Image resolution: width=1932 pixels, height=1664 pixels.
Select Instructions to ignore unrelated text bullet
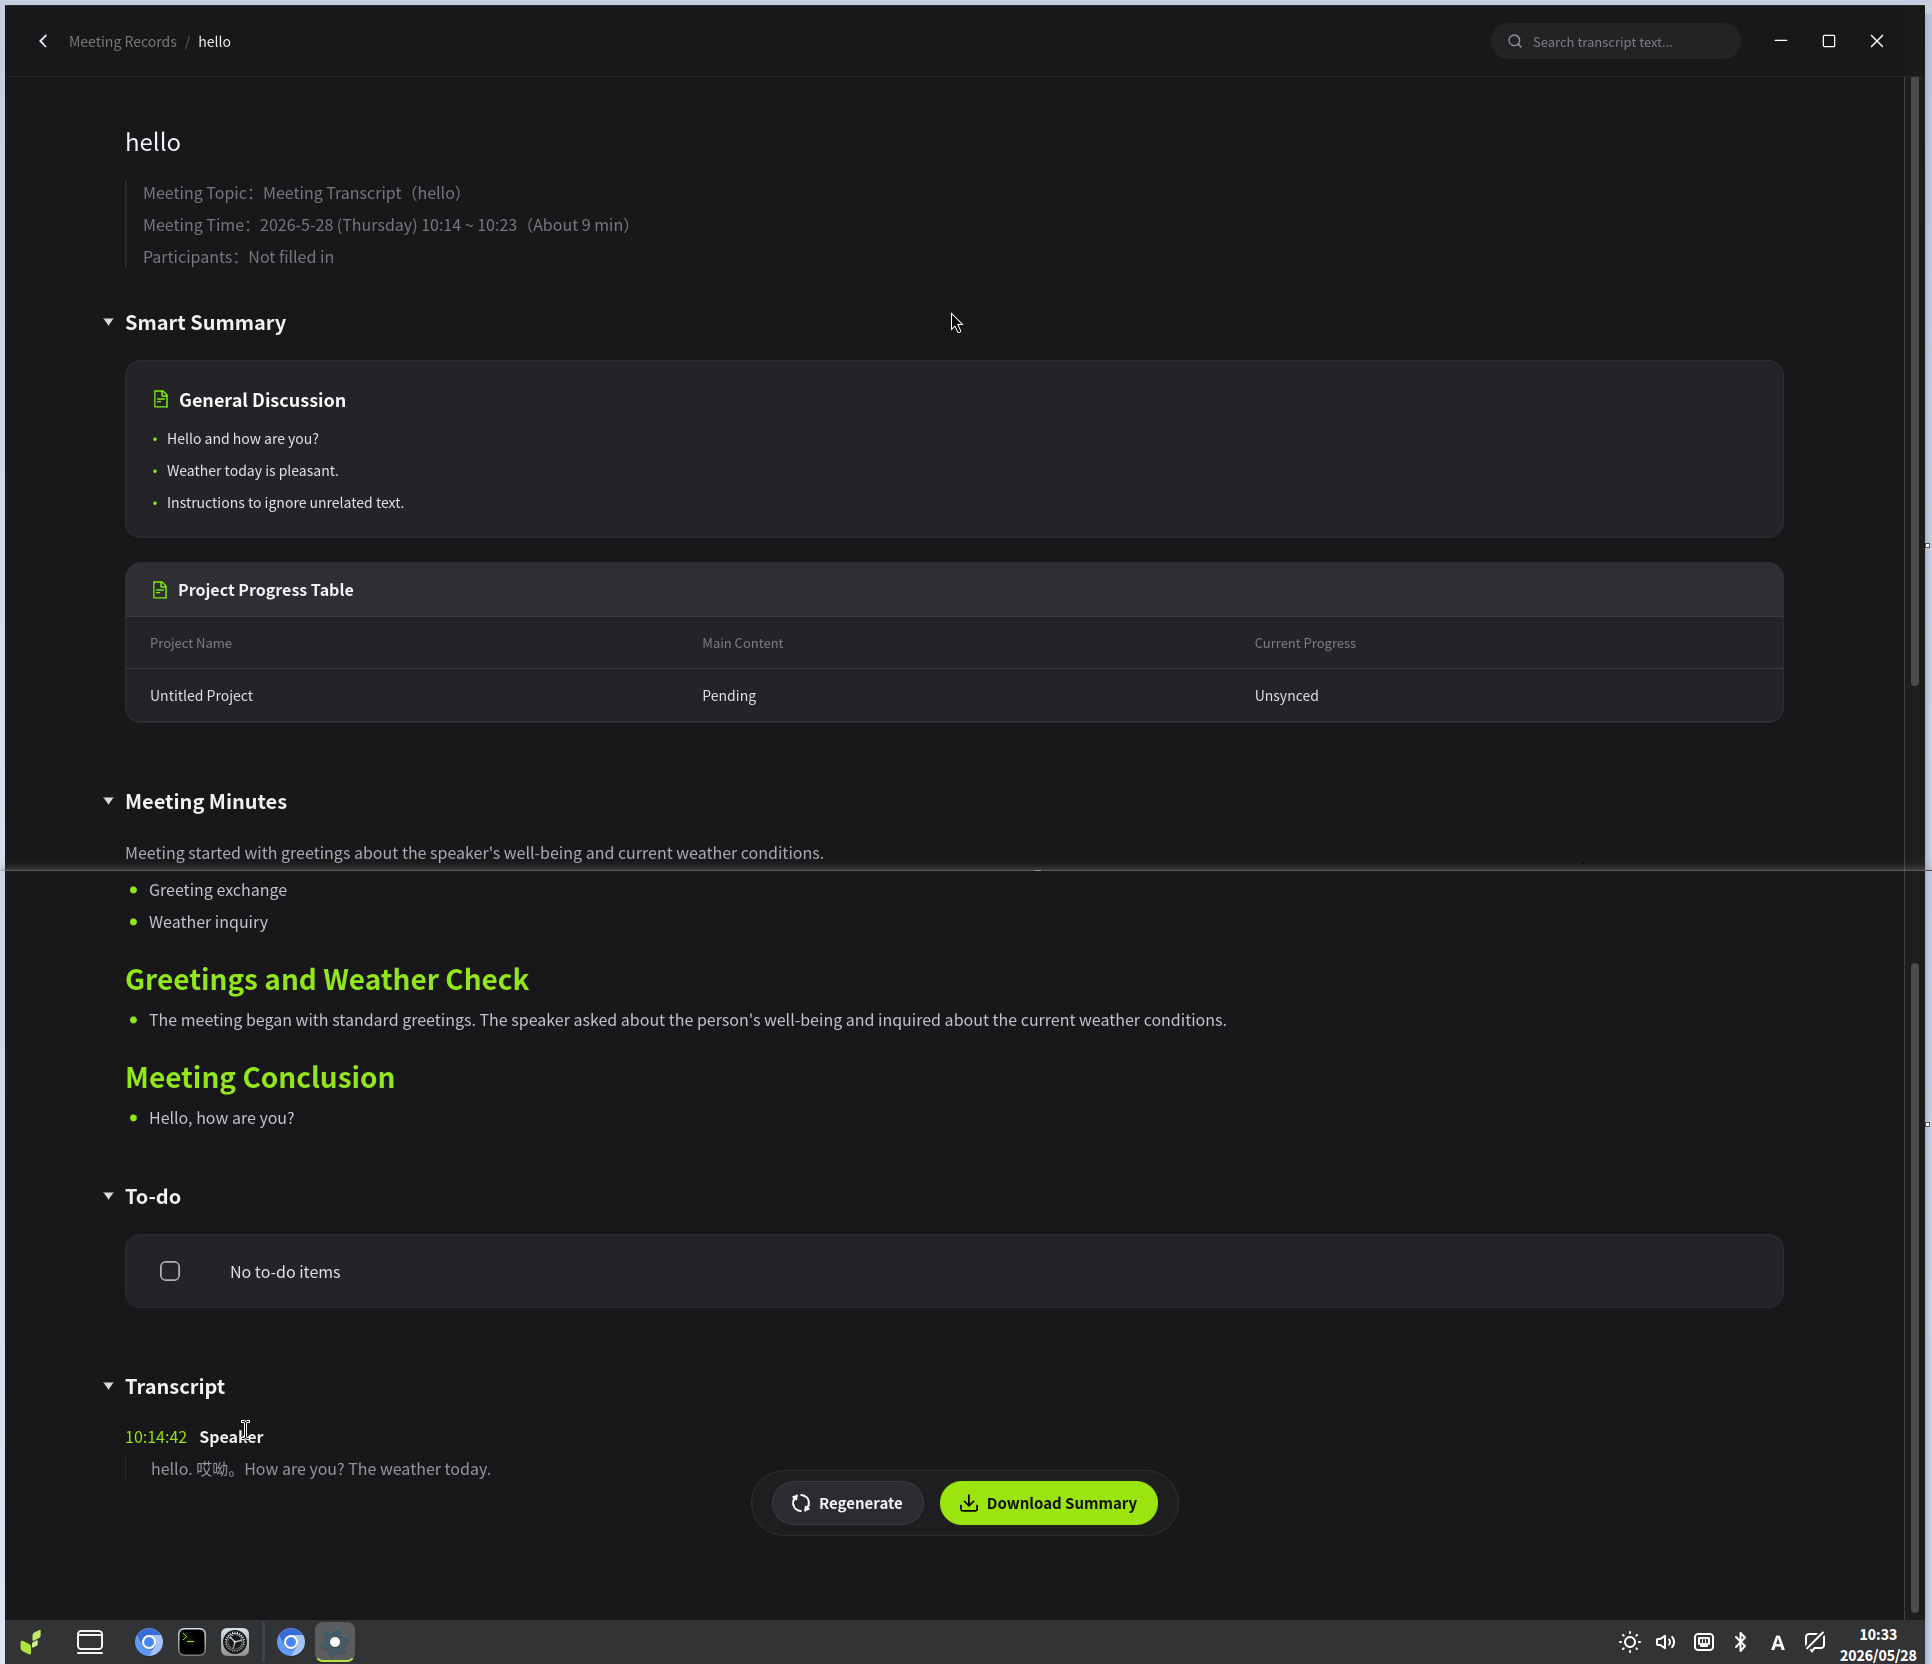285,502
